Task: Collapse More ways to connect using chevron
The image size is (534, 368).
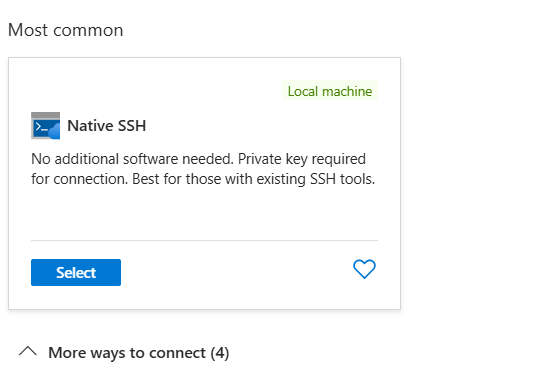Action: click(x=28, y=352)
